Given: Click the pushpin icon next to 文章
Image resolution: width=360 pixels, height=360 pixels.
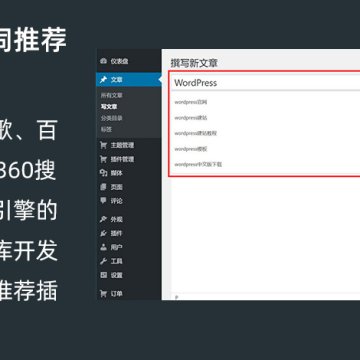Looking at the screenshot, I should pyautogui.click(x=104, y=80).
